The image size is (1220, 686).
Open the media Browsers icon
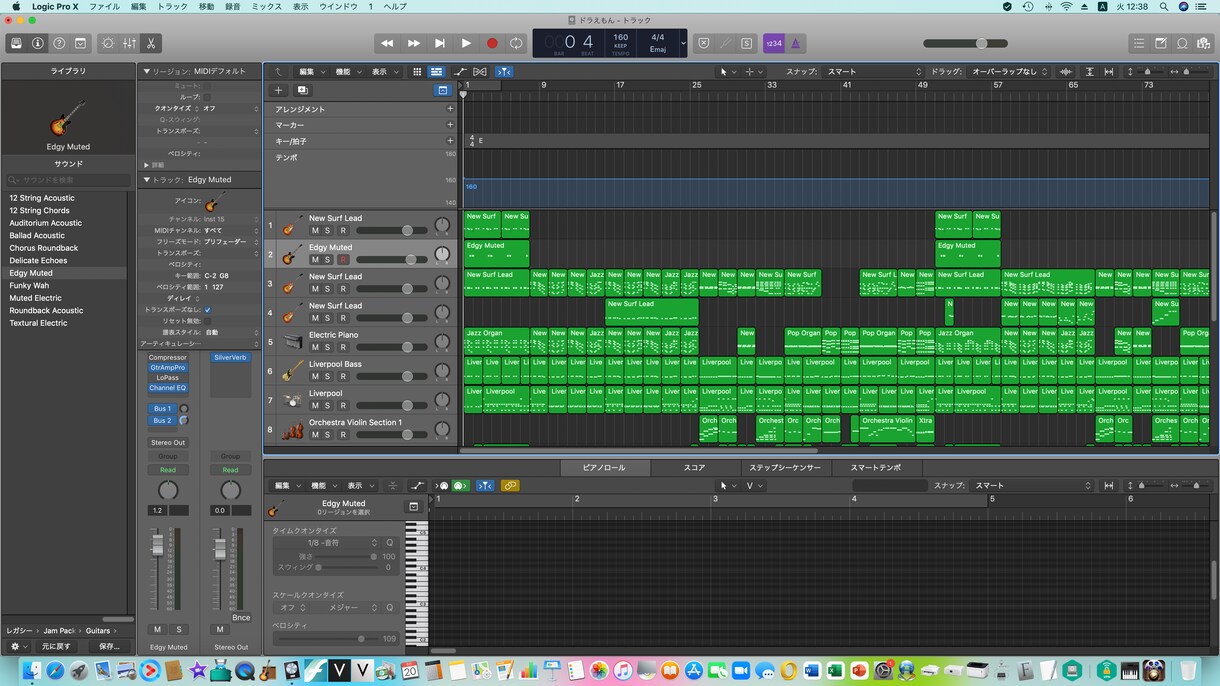pos(1203,43)
